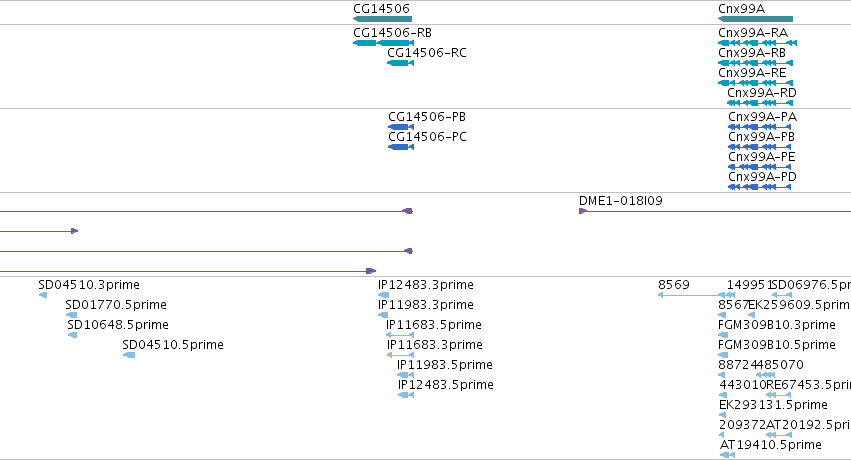Select EST label SD01770.5prime
Viewport: 851px width, 460px height.
pos(116,305)
